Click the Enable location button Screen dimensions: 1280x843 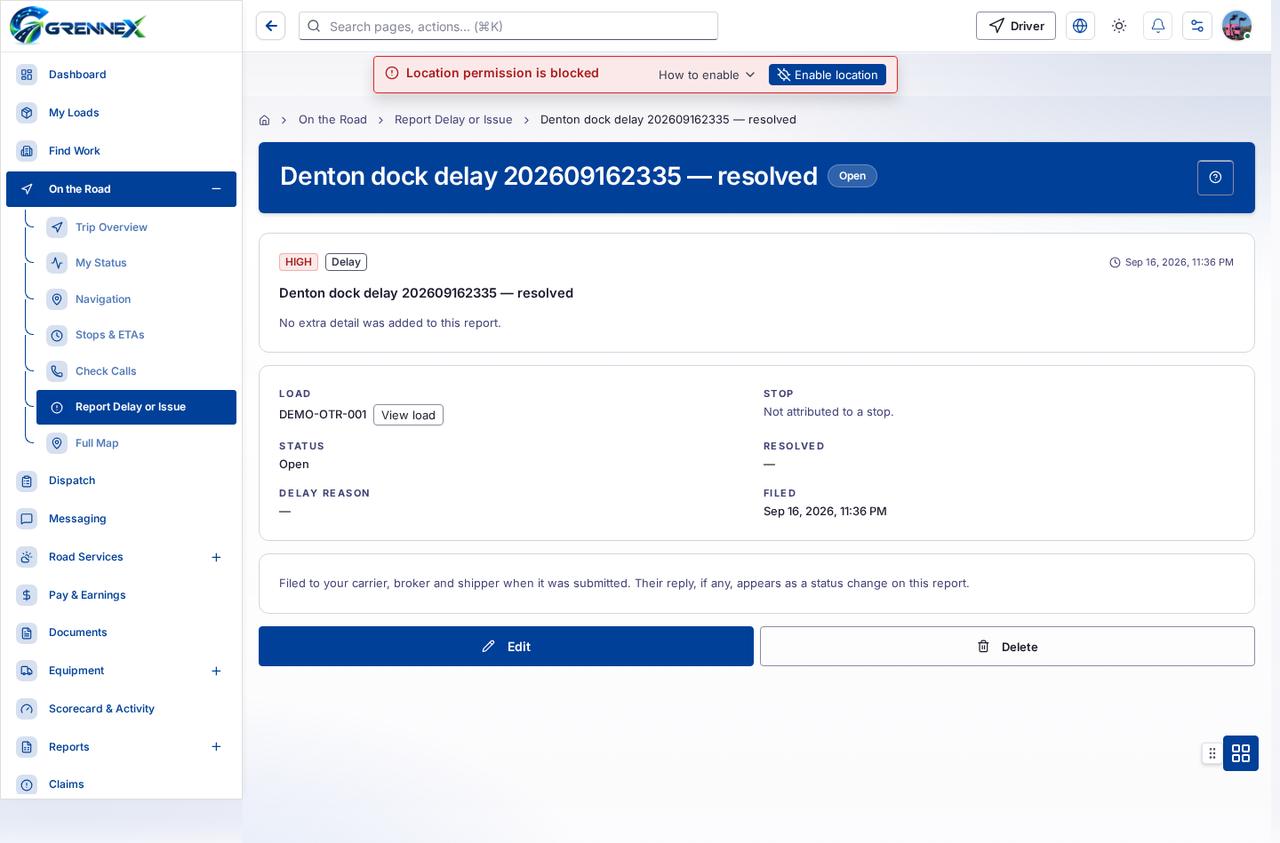click(827, 75)
